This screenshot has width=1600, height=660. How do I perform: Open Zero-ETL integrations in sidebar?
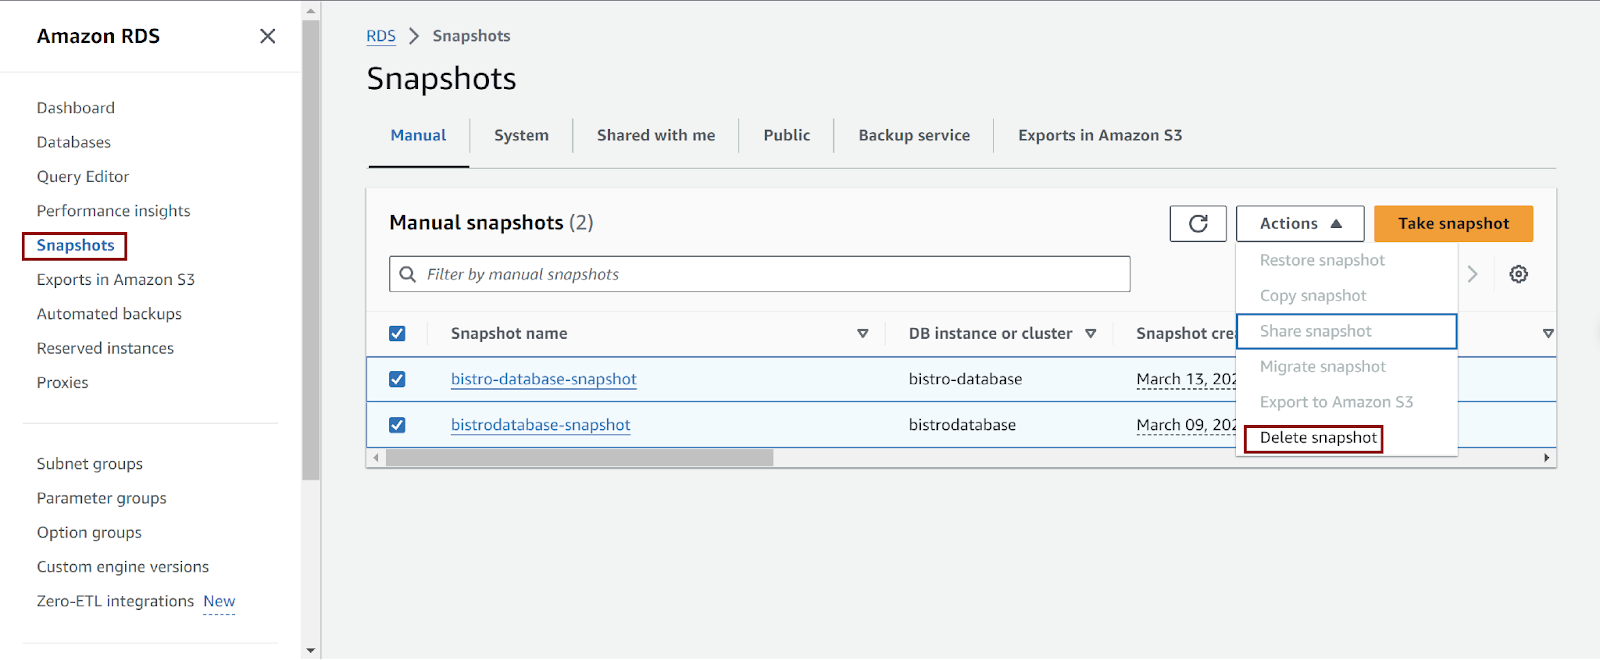(x=115, y=601)
